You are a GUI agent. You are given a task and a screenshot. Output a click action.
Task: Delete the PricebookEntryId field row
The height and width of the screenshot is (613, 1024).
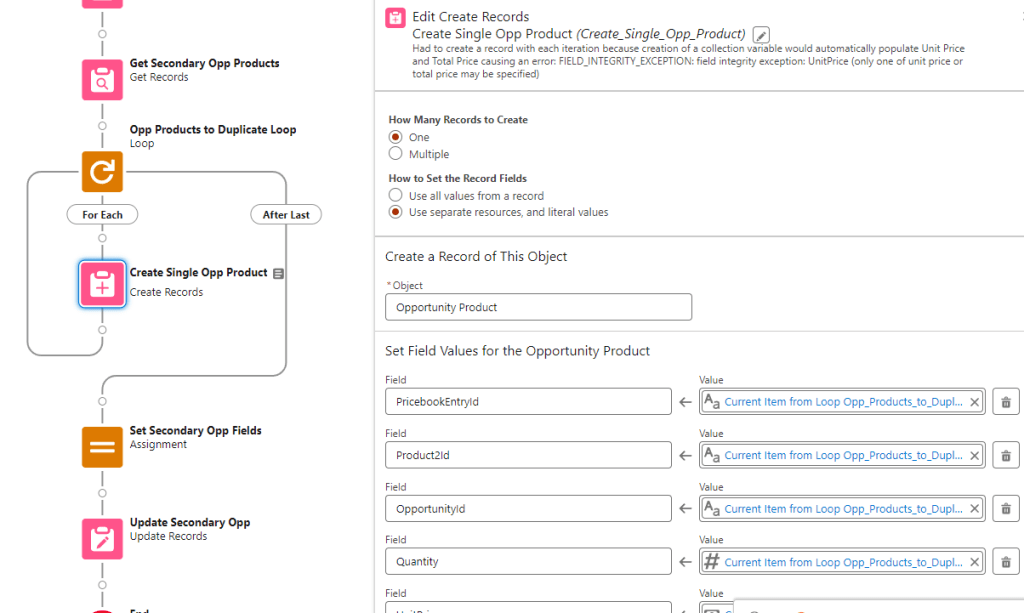(x=1005, y=402)
